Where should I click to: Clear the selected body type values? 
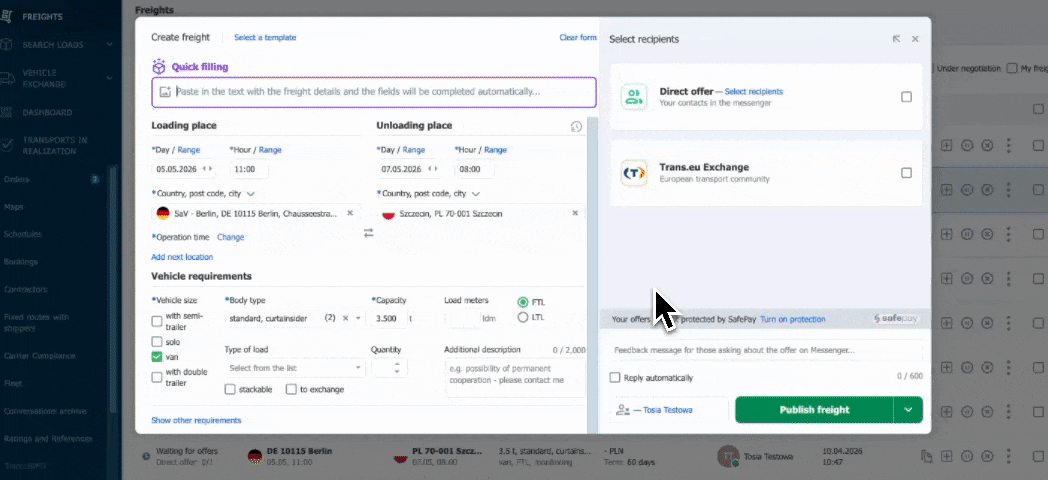point(345,318)
